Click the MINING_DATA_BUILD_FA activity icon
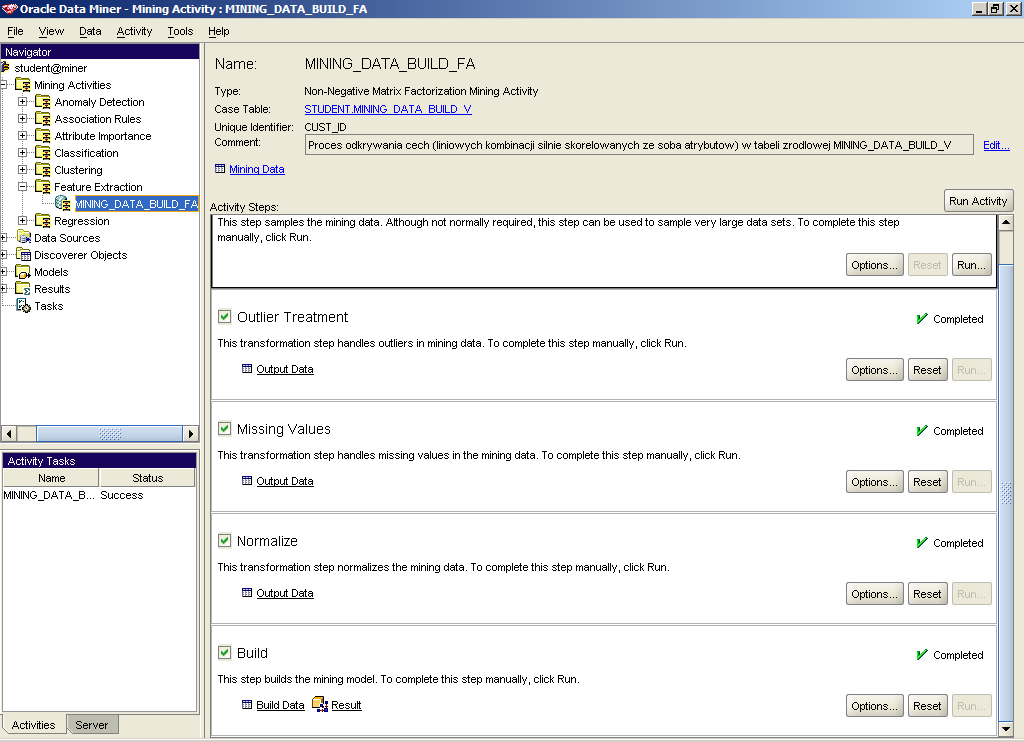1024x742 pixels. pos(63,204)
